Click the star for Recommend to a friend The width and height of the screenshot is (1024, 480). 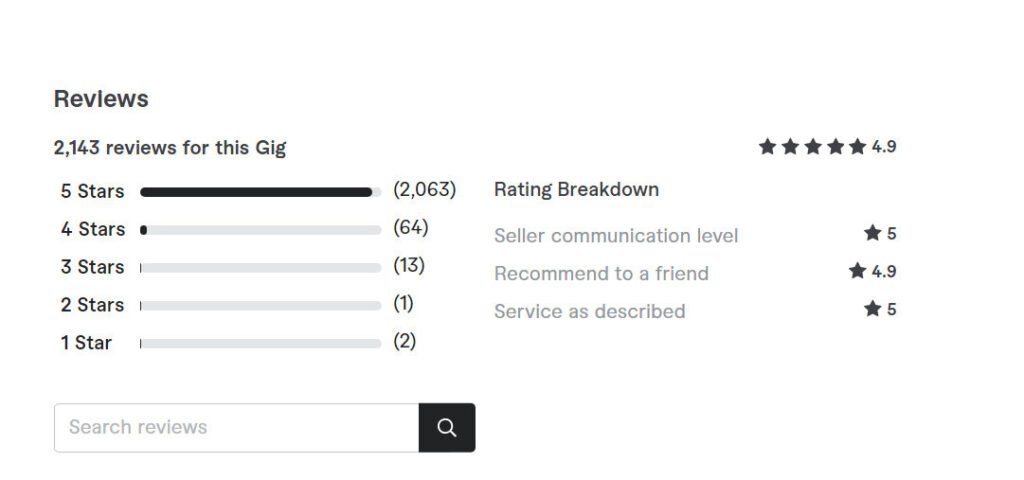coord(857,270)
